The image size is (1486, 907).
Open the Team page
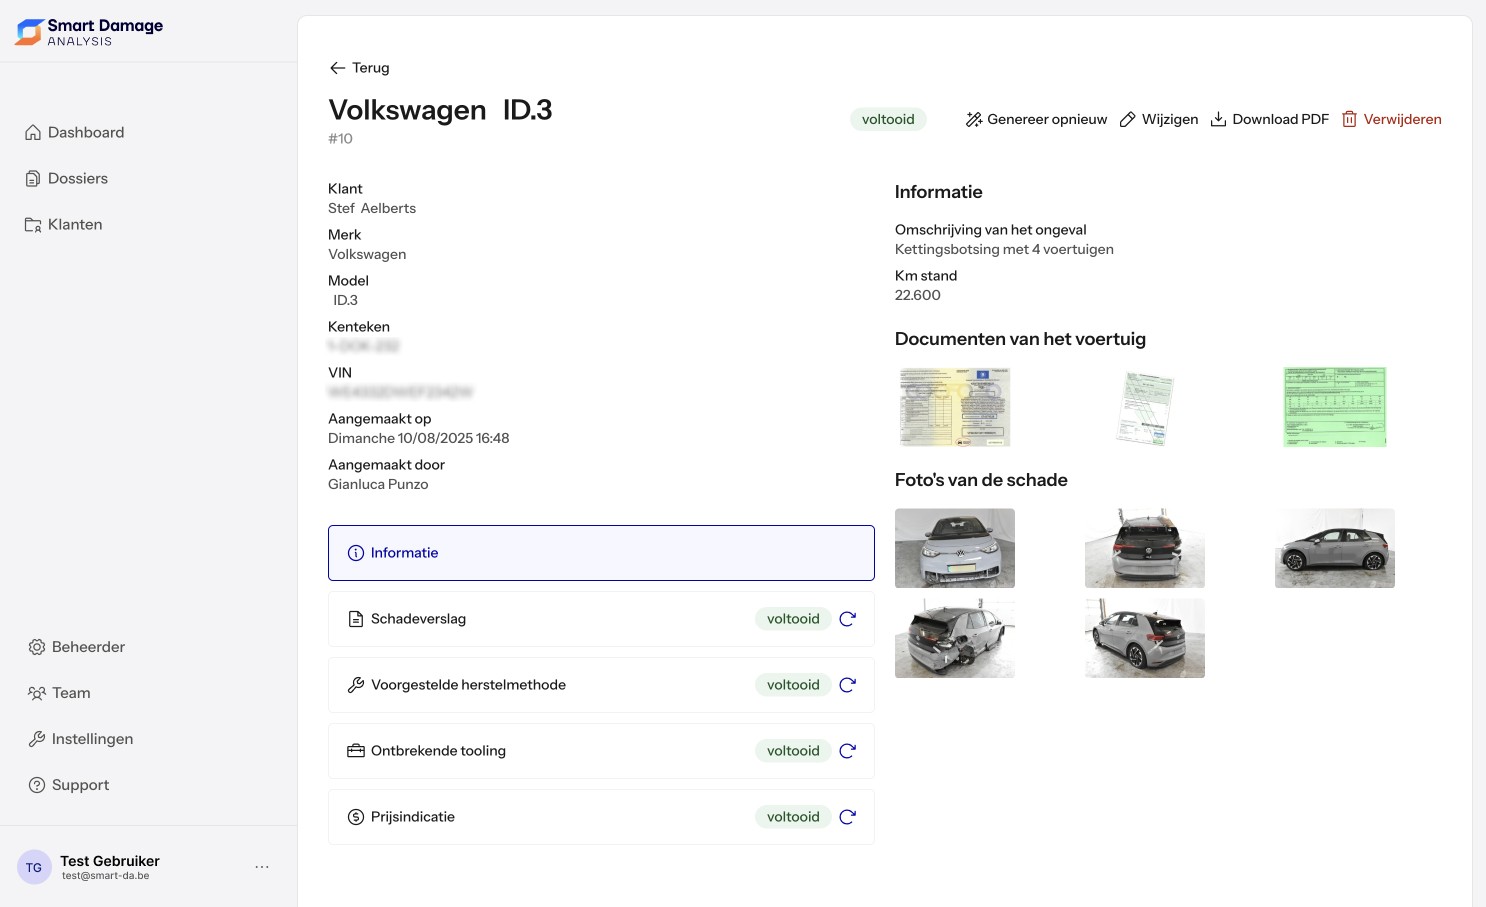point(60,693)
